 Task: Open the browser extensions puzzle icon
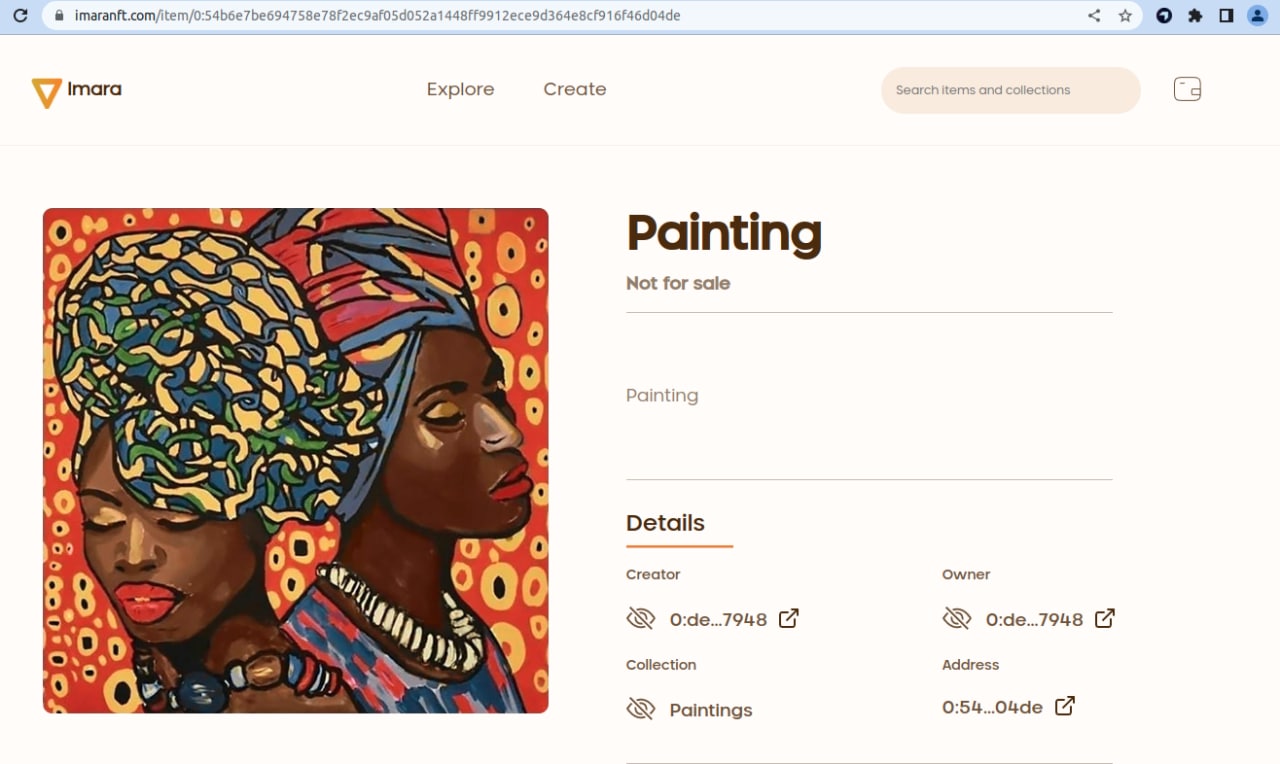pyautogui.click(x=1195, y=16)
